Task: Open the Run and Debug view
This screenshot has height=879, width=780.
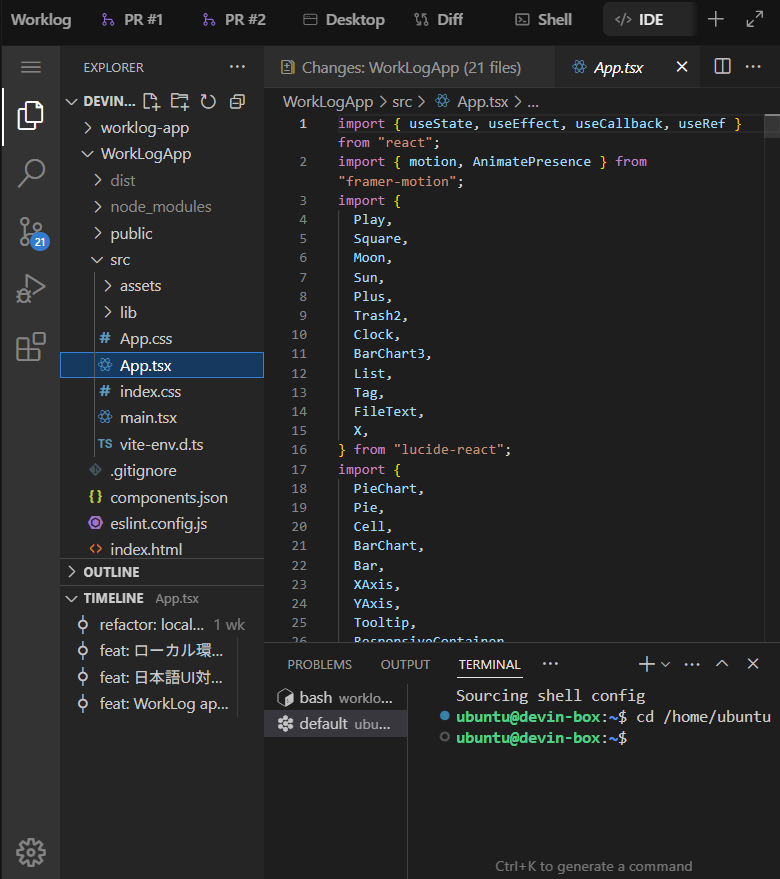Action: (31, 289)
